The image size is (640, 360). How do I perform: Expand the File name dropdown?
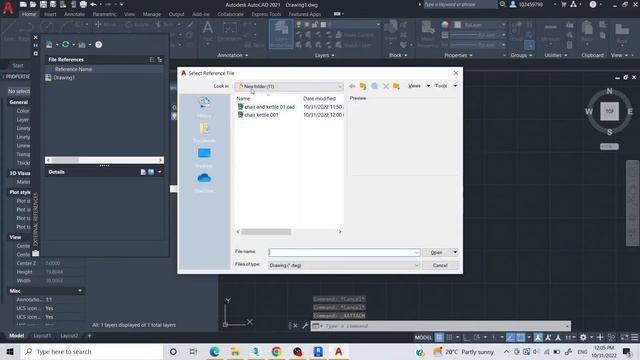416,253
